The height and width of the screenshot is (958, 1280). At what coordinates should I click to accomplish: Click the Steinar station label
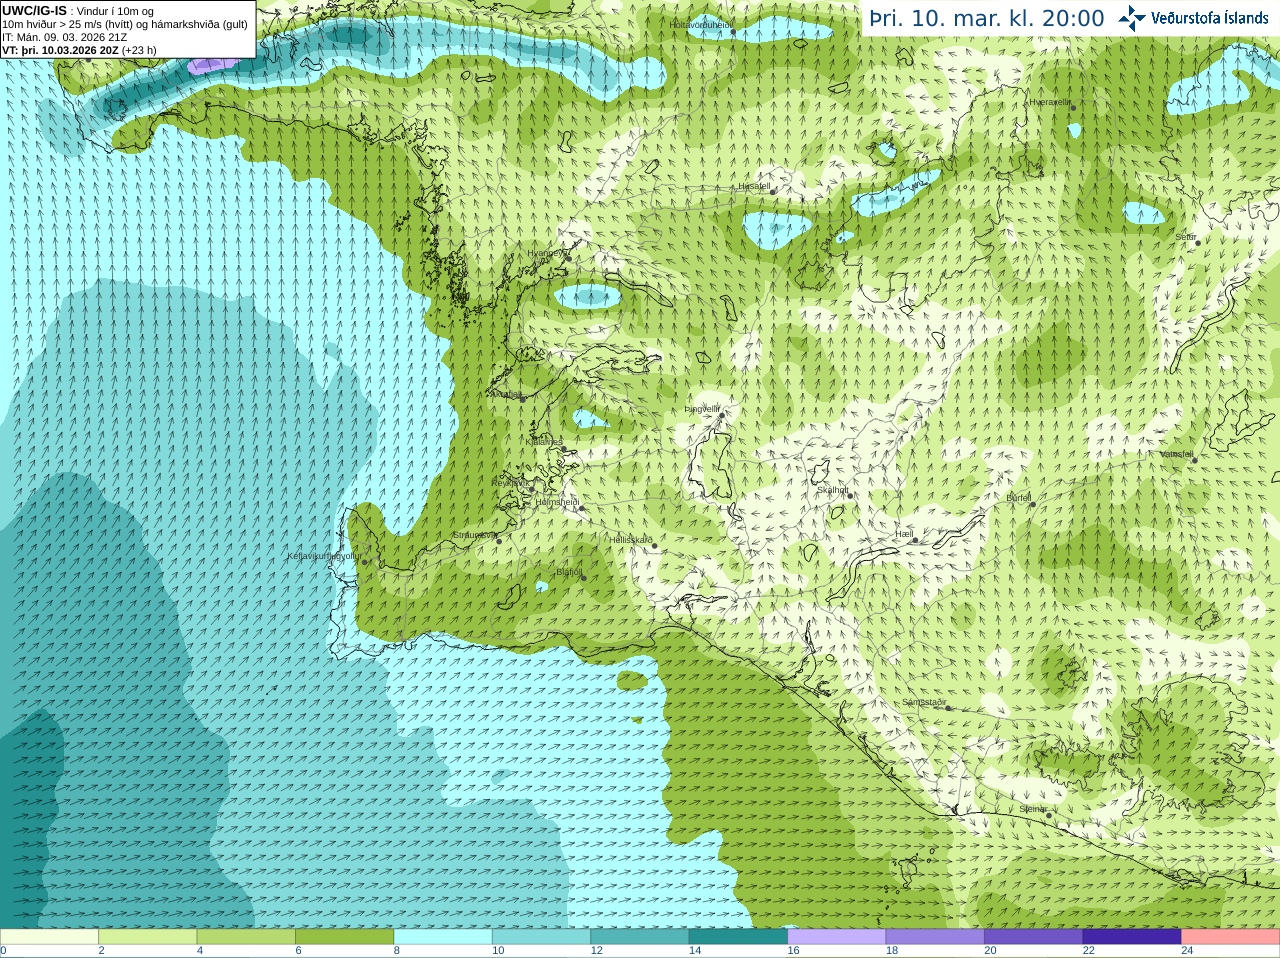pos(1033,809)
